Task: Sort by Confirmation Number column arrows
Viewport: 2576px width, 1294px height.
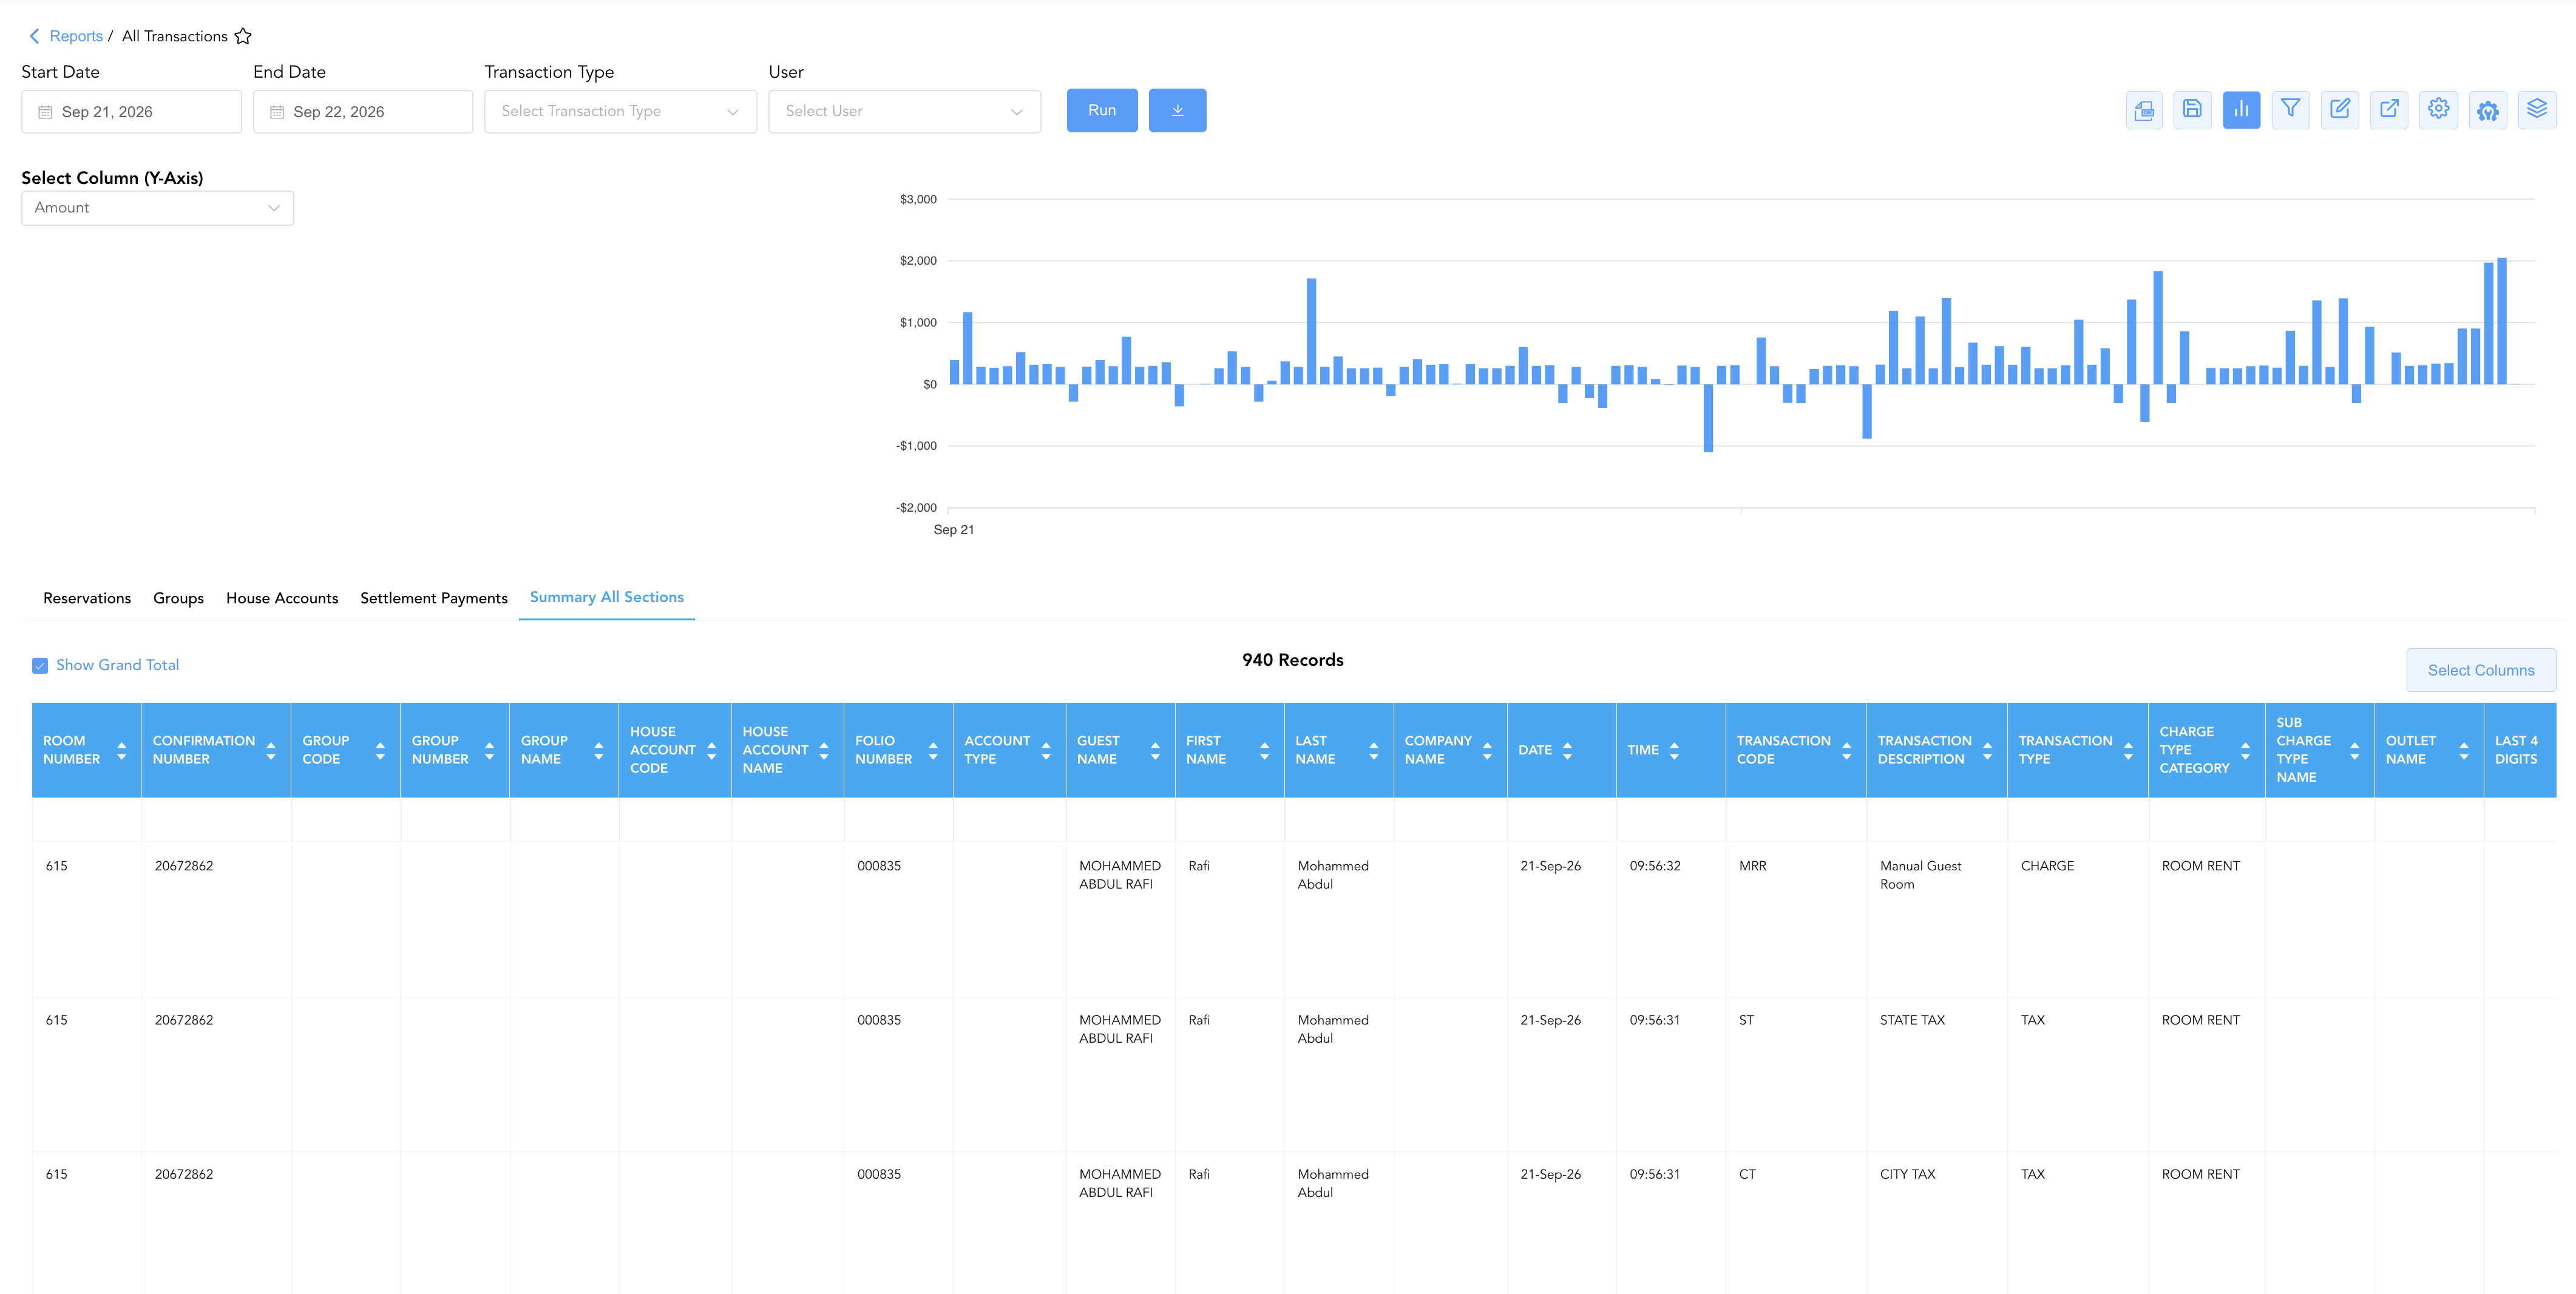Action: click(x=271, y=750)
